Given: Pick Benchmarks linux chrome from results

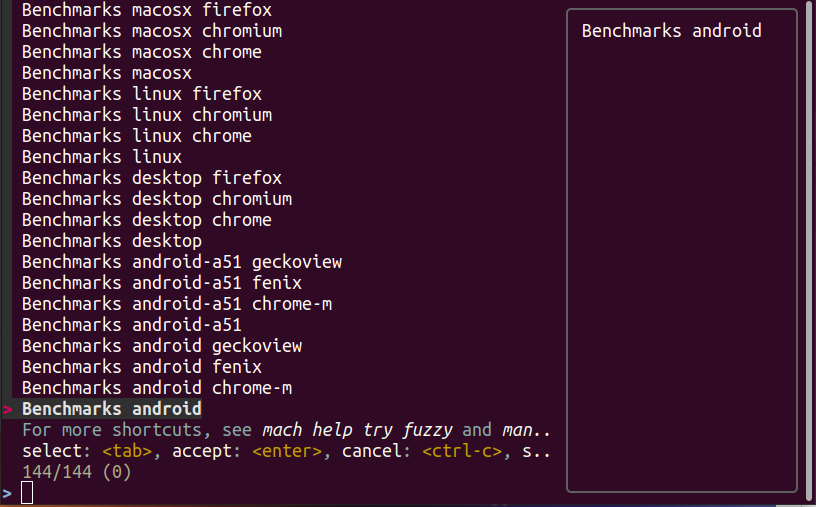Looking at the screenshot, I should click(x=136, y=136).
